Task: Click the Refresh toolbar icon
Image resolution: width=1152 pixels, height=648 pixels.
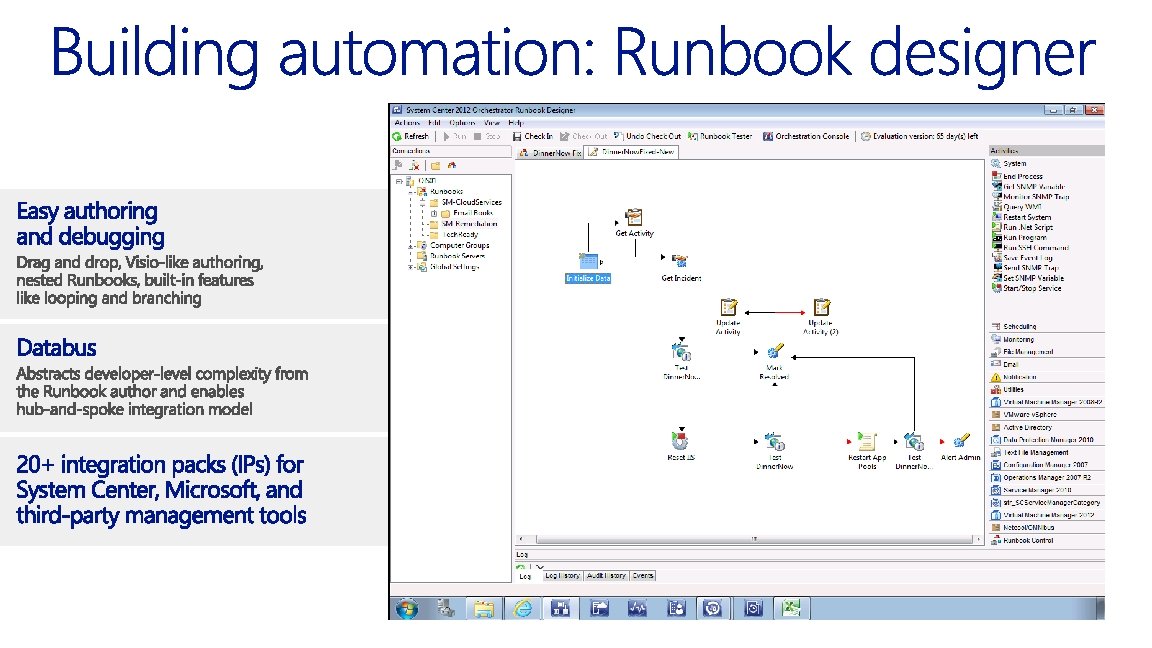Action: 397,137
